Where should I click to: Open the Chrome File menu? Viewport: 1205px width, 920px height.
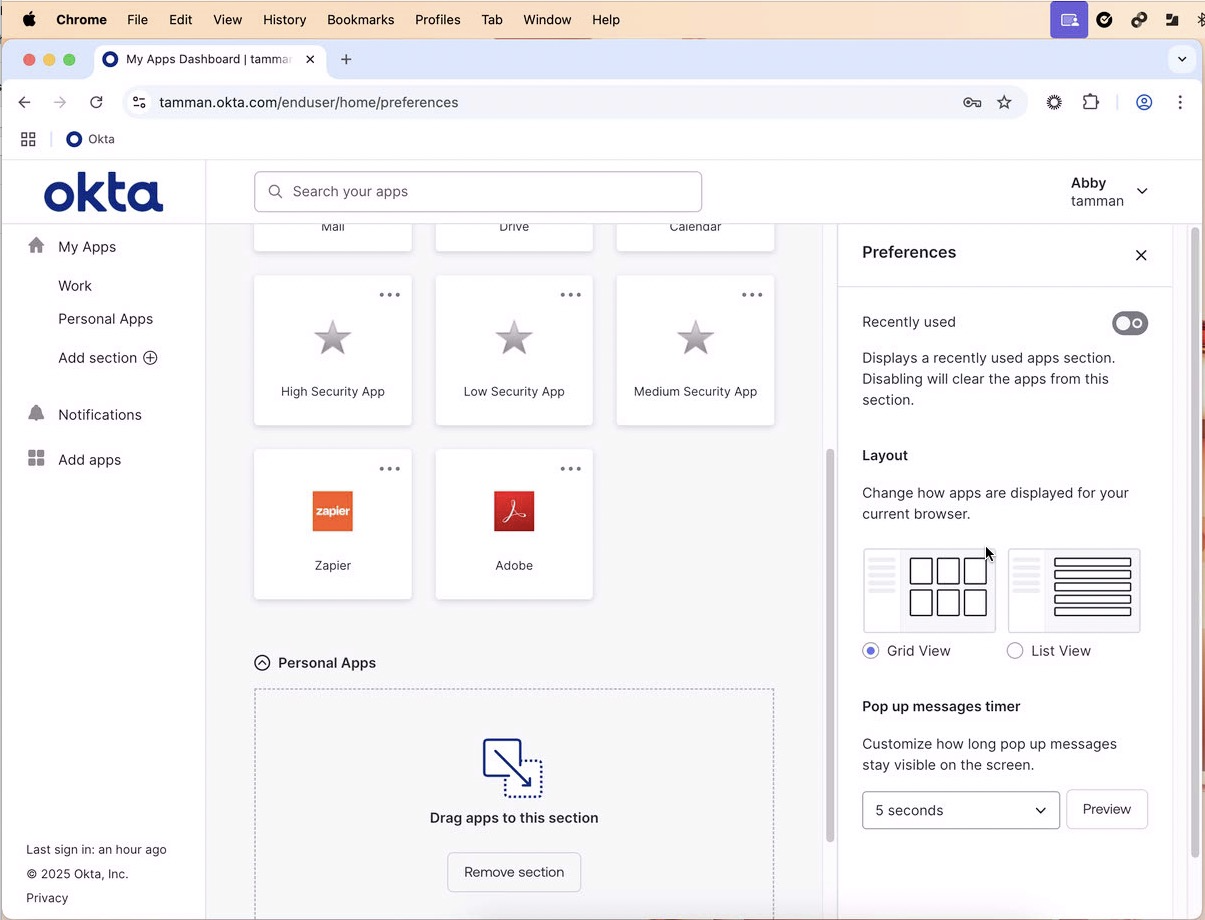coord(137,19)
